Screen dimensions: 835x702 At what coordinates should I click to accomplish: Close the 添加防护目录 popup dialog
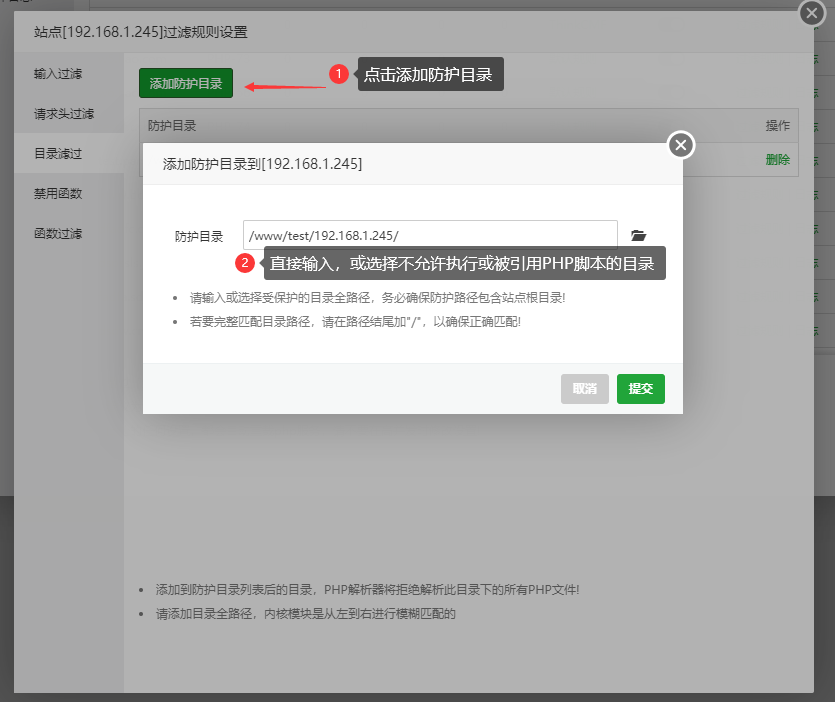click(681, 145)
